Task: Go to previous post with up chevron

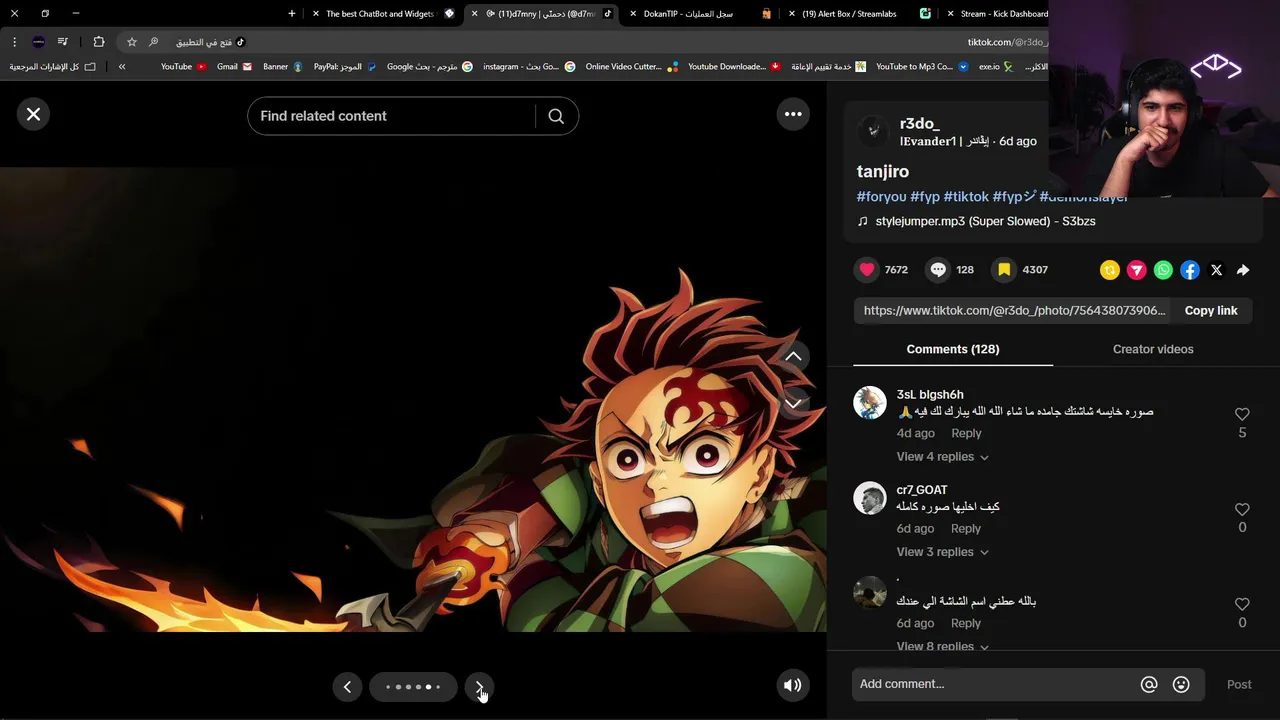Action: point(793,357)
